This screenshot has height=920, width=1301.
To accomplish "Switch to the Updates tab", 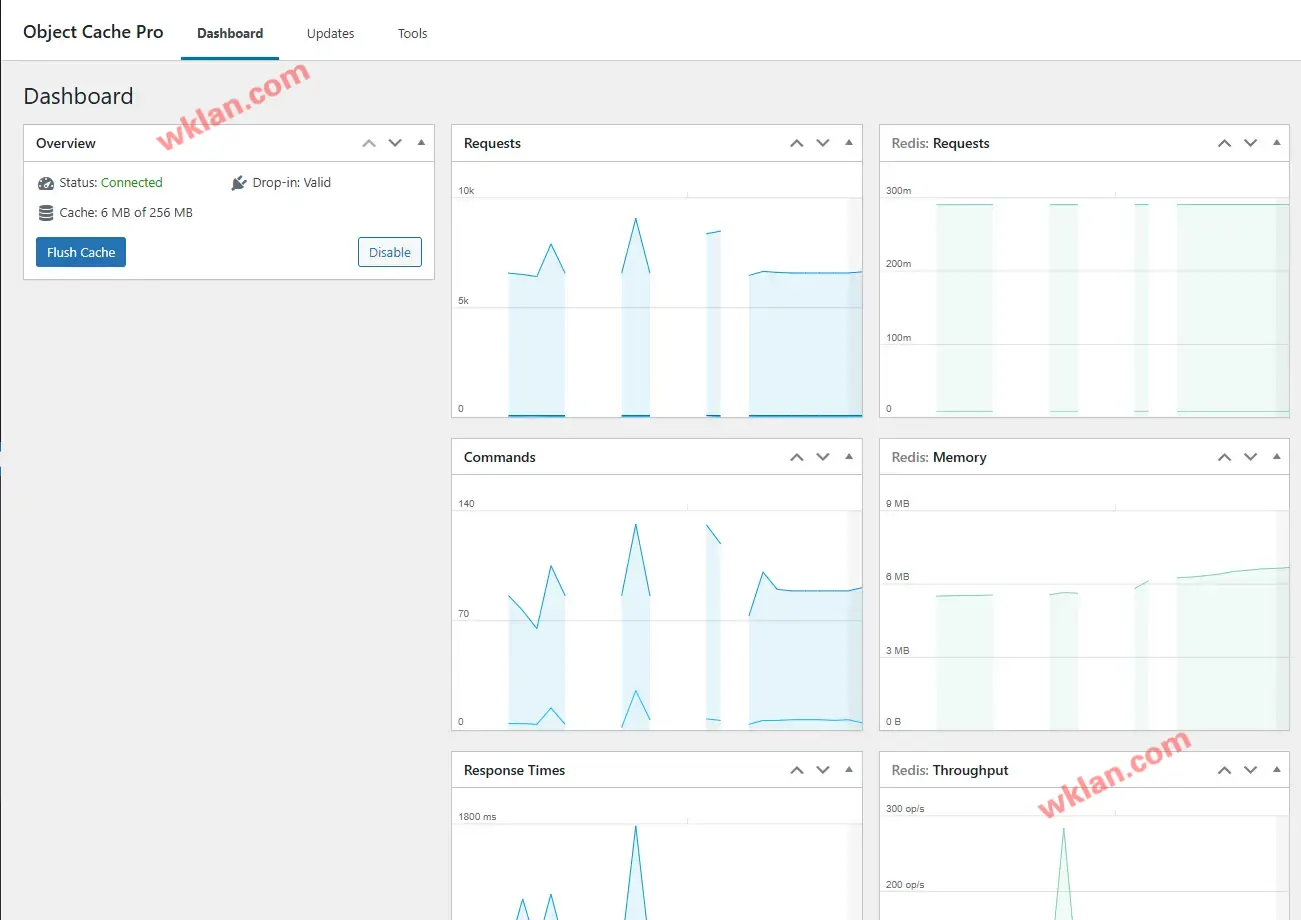I will click(330, 33).
